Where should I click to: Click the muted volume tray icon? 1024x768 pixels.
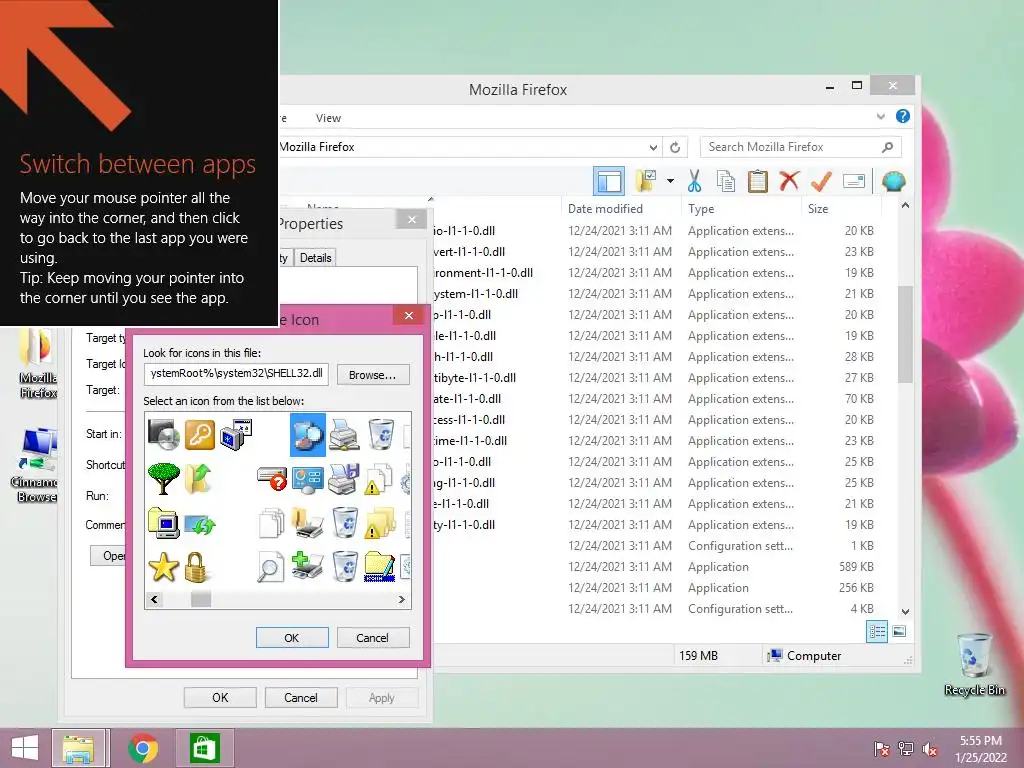(930, 749)
